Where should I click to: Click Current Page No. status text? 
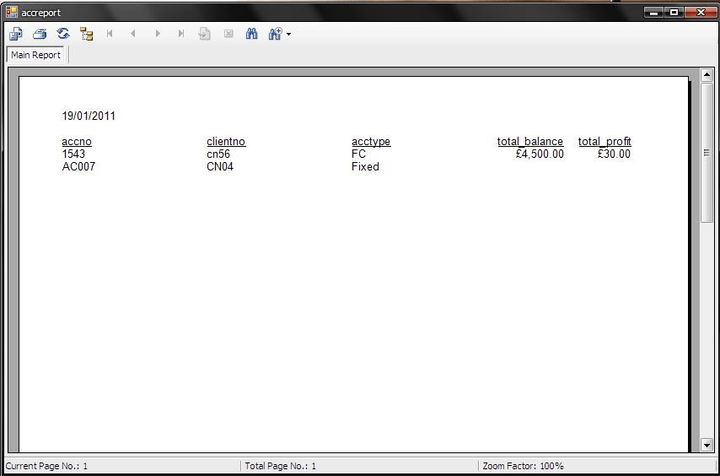[46, 466]
